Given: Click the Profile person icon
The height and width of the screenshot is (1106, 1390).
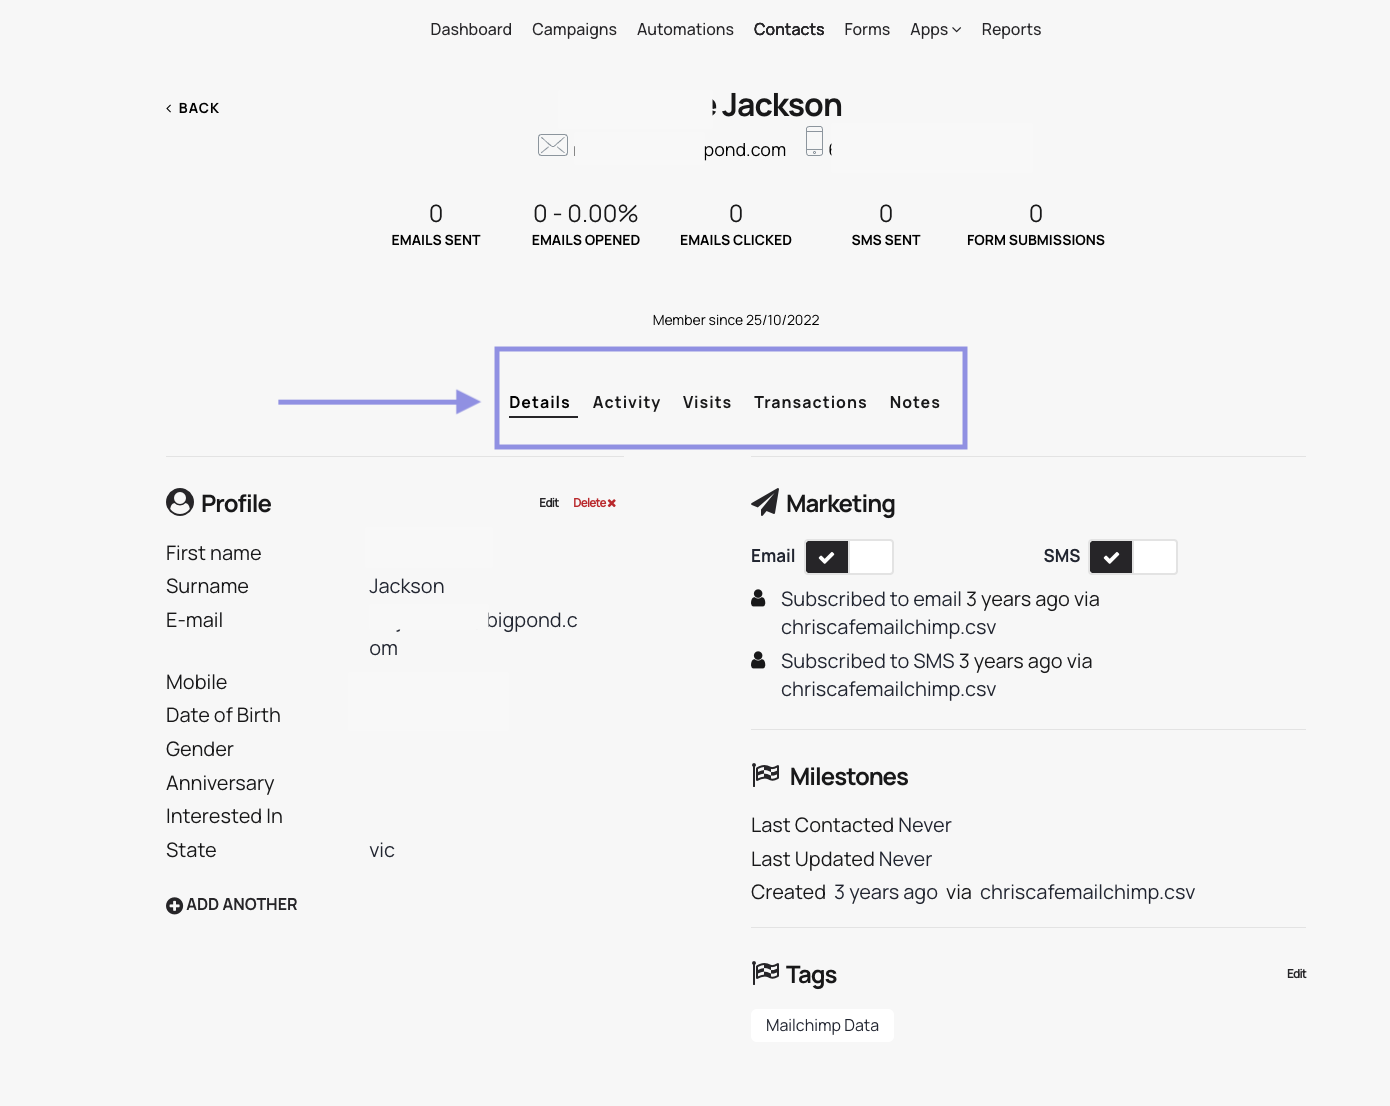Looking at the screenshot, I should pos(180,502).
